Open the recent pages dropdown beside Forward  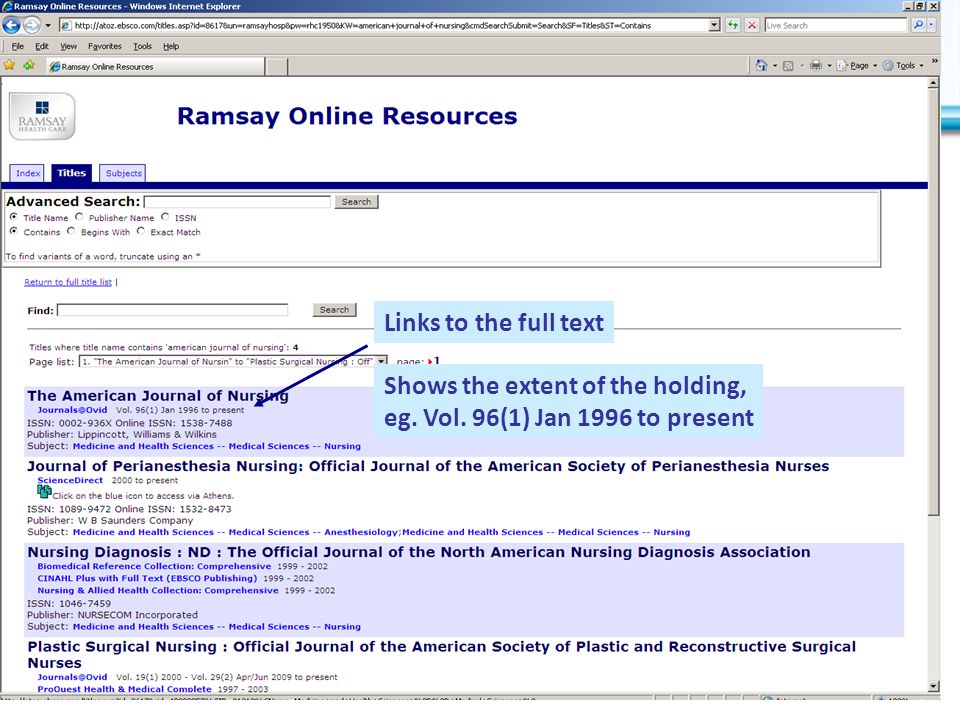[x=48, y=26]
